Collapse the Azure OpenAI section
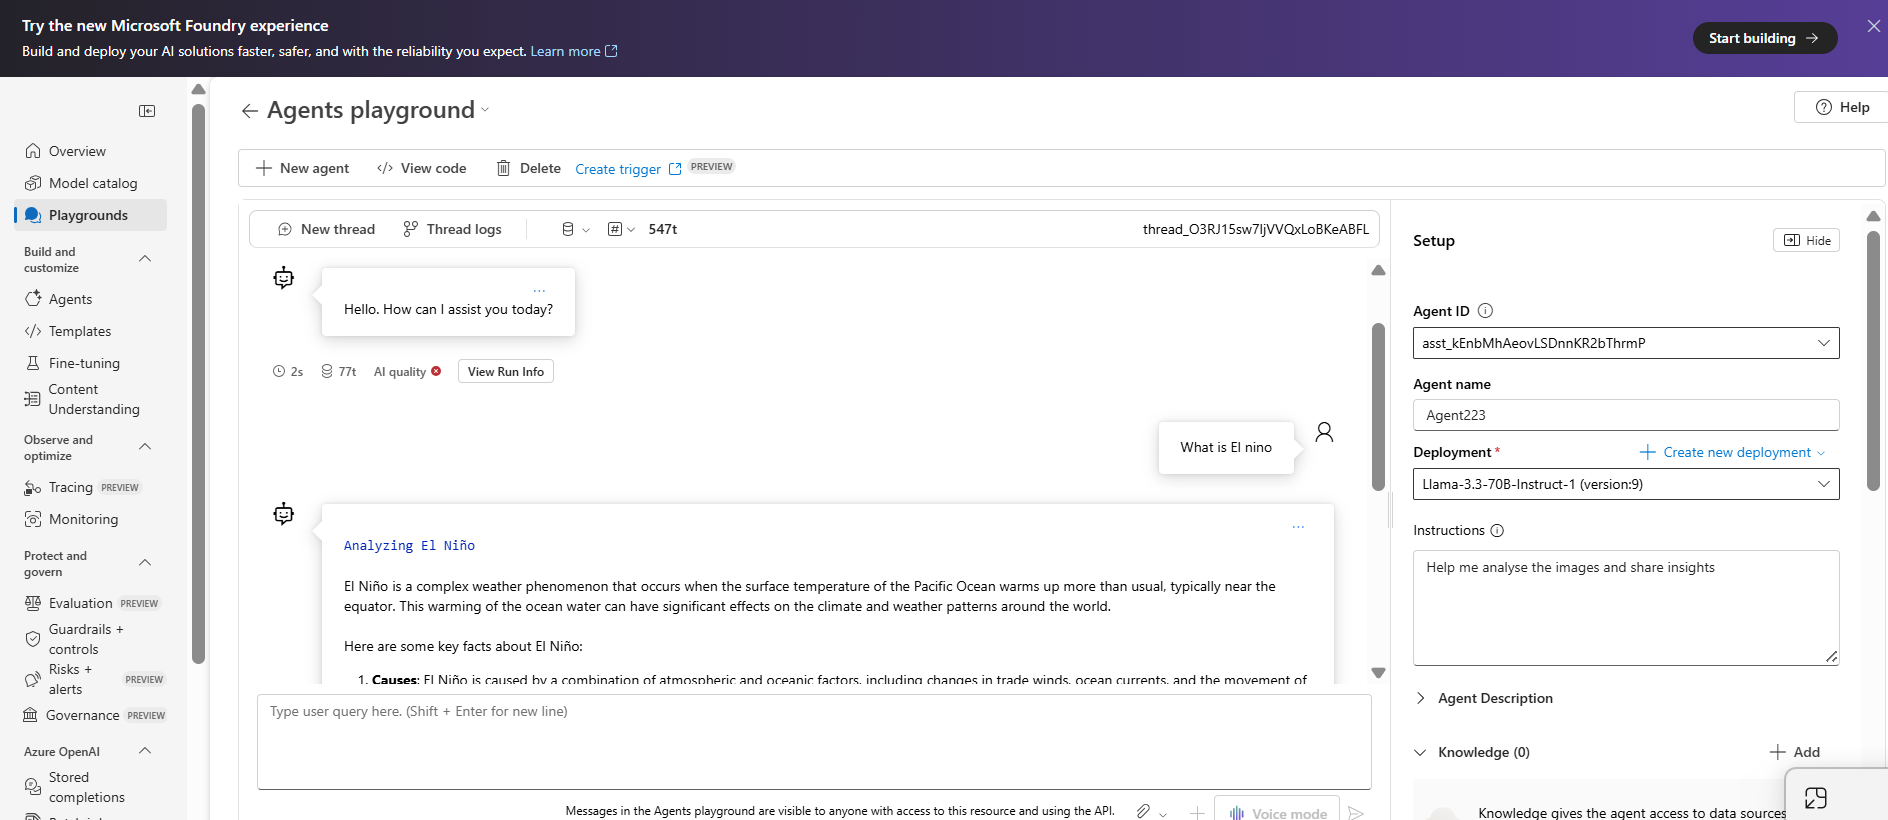Image resolution: width=1888 pixels, height=820 pixels. (145, 751)
